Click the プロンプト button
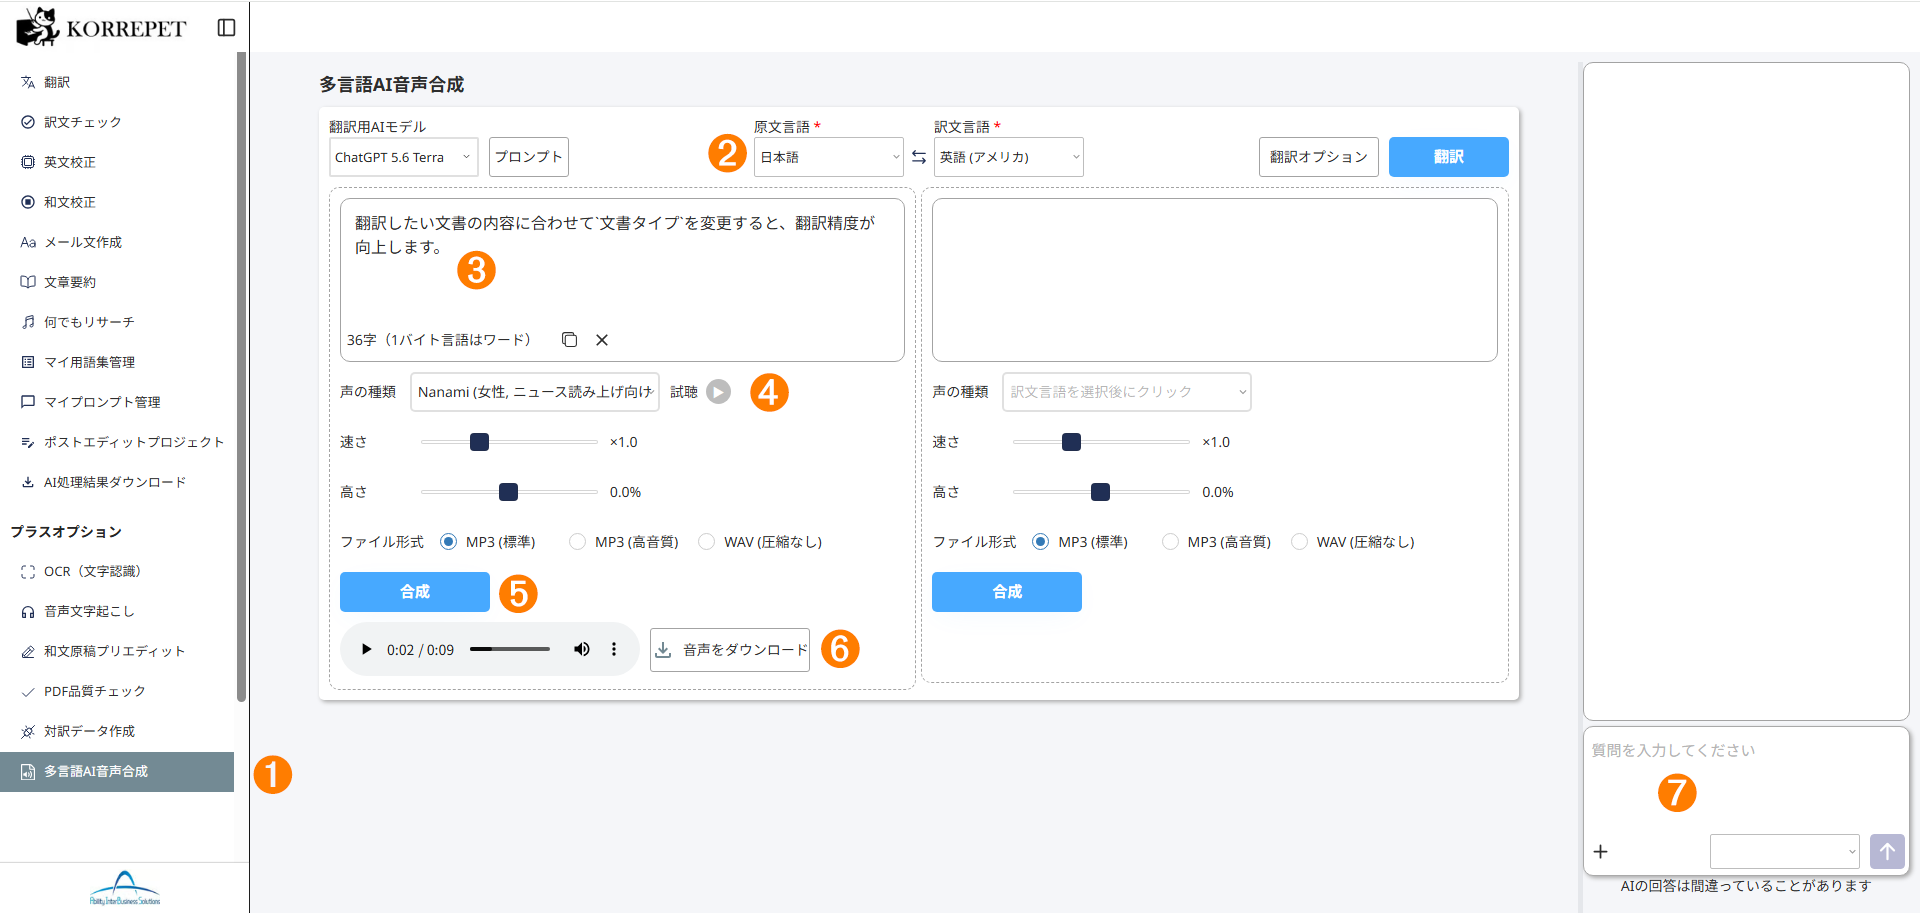This screenshot has height=914, width=1921. pyautogui.click(x=529, y=157)
